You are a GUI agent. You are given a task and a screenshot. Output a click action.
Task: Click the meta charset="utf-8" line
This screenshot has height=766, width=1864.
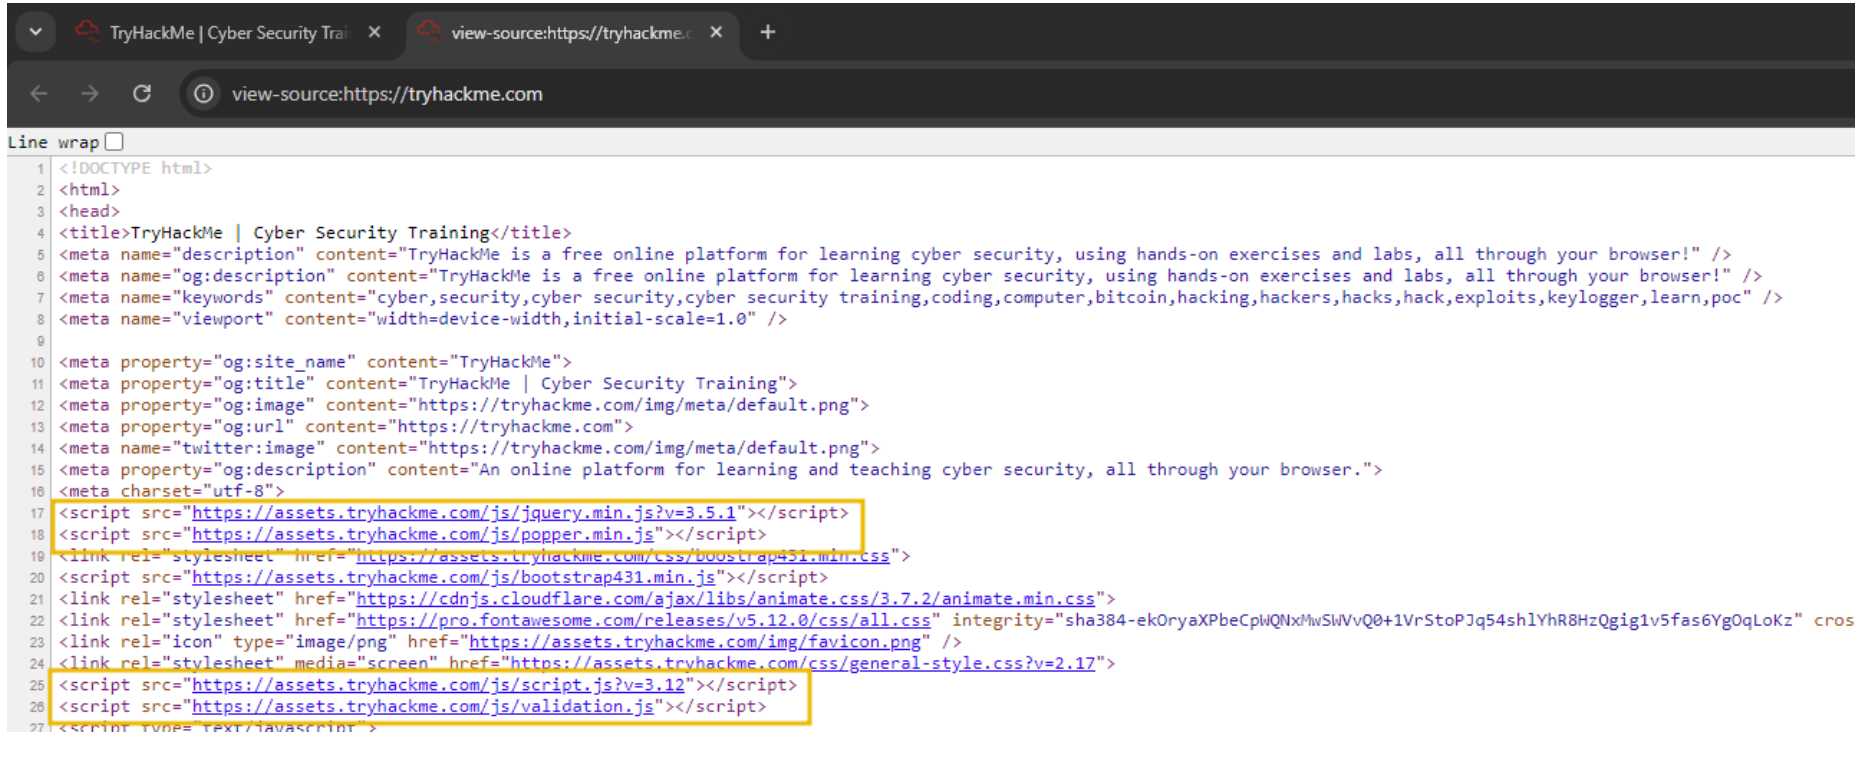(172, 492)
